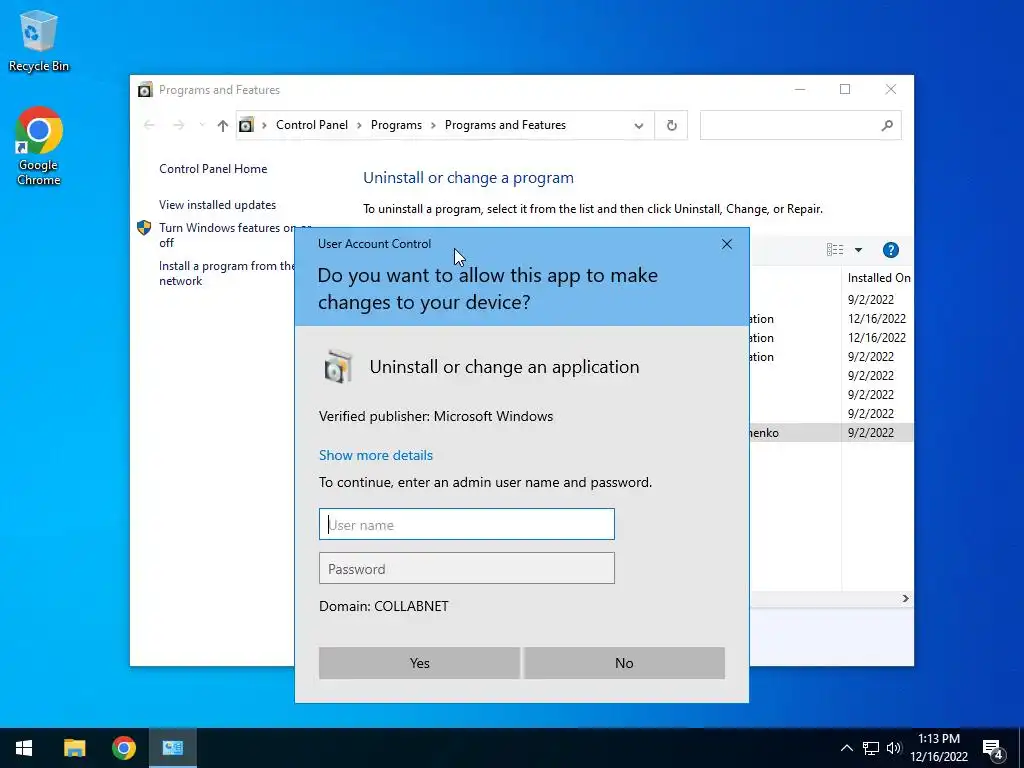Sort by the Installed On column header
The image size is (1024, 768).
[x=878, y=278]
